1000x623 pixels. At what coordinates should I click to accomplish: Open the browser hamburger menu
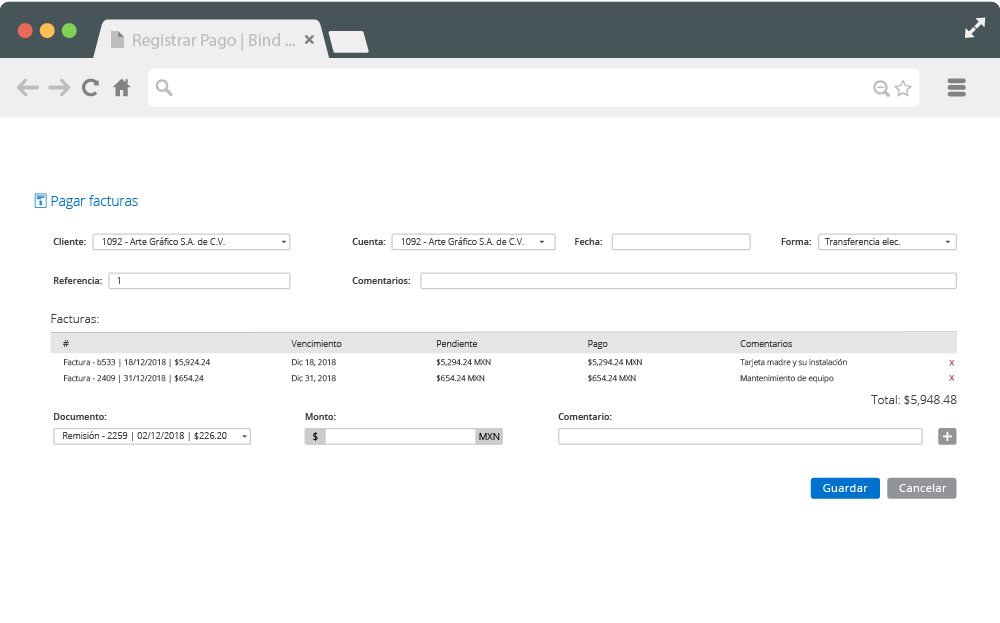[x=957, y=87]
